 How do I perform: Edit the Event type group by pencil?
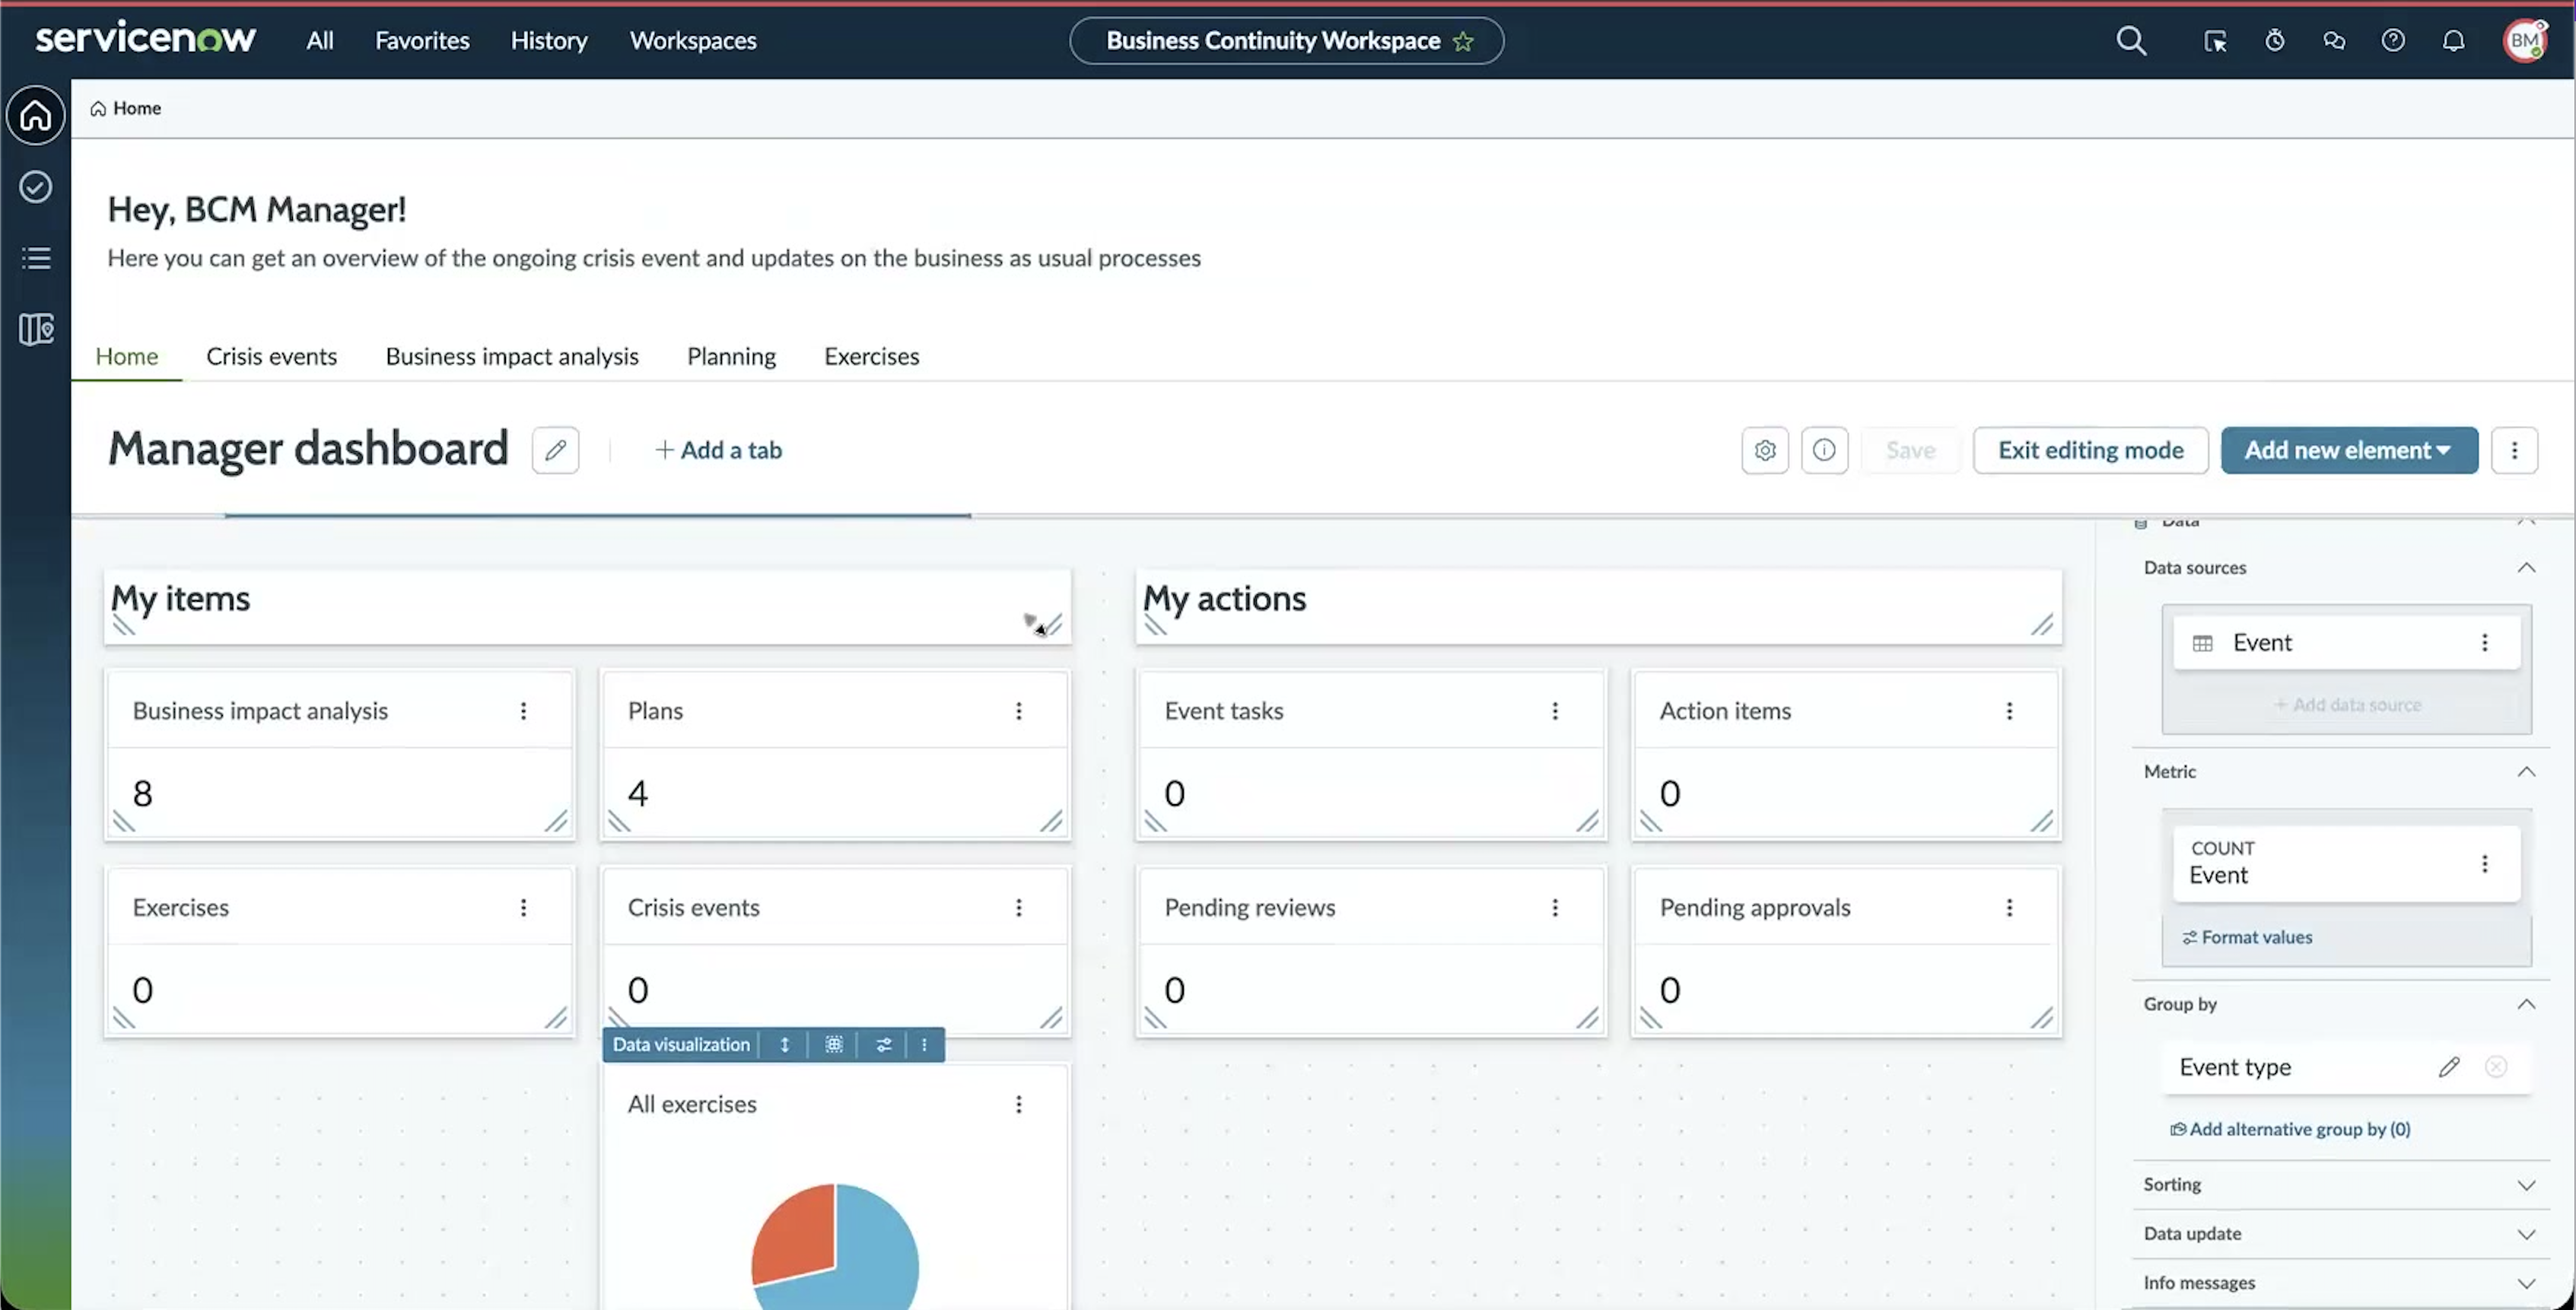tap(2448, 1067)
